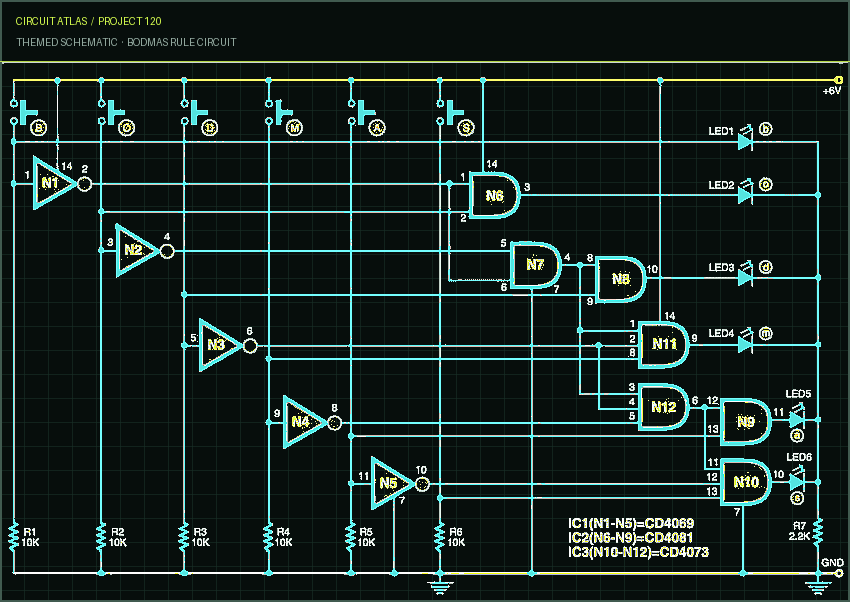Select the R6 10K resistor symbol
850x602 pixels.
pyautogui.click(x=440, y=536)
